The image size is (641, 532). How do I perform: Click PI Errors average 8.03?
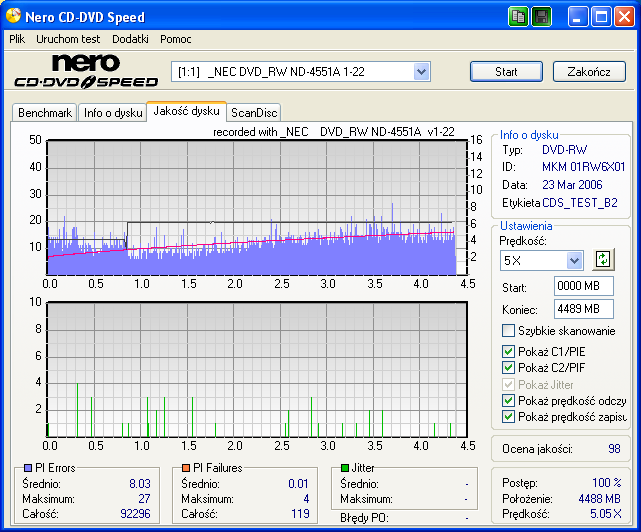(x=140, y=484)
